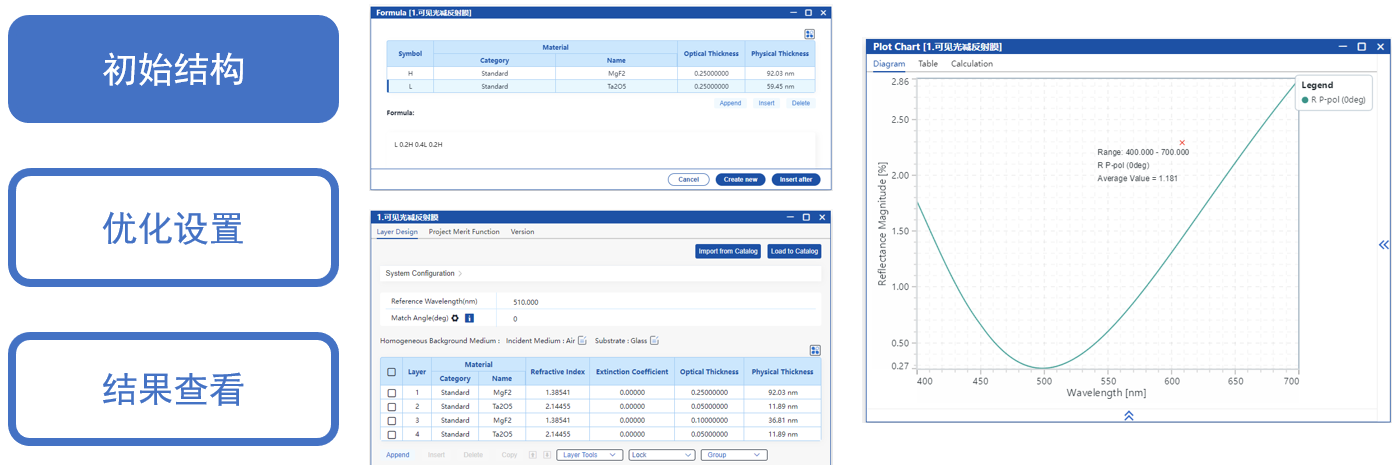The height and width of the screenshot is (468, 1397).
Task: Open the Layer Tools dropdown
Action: pyautogui.click(x=589, y=455)
